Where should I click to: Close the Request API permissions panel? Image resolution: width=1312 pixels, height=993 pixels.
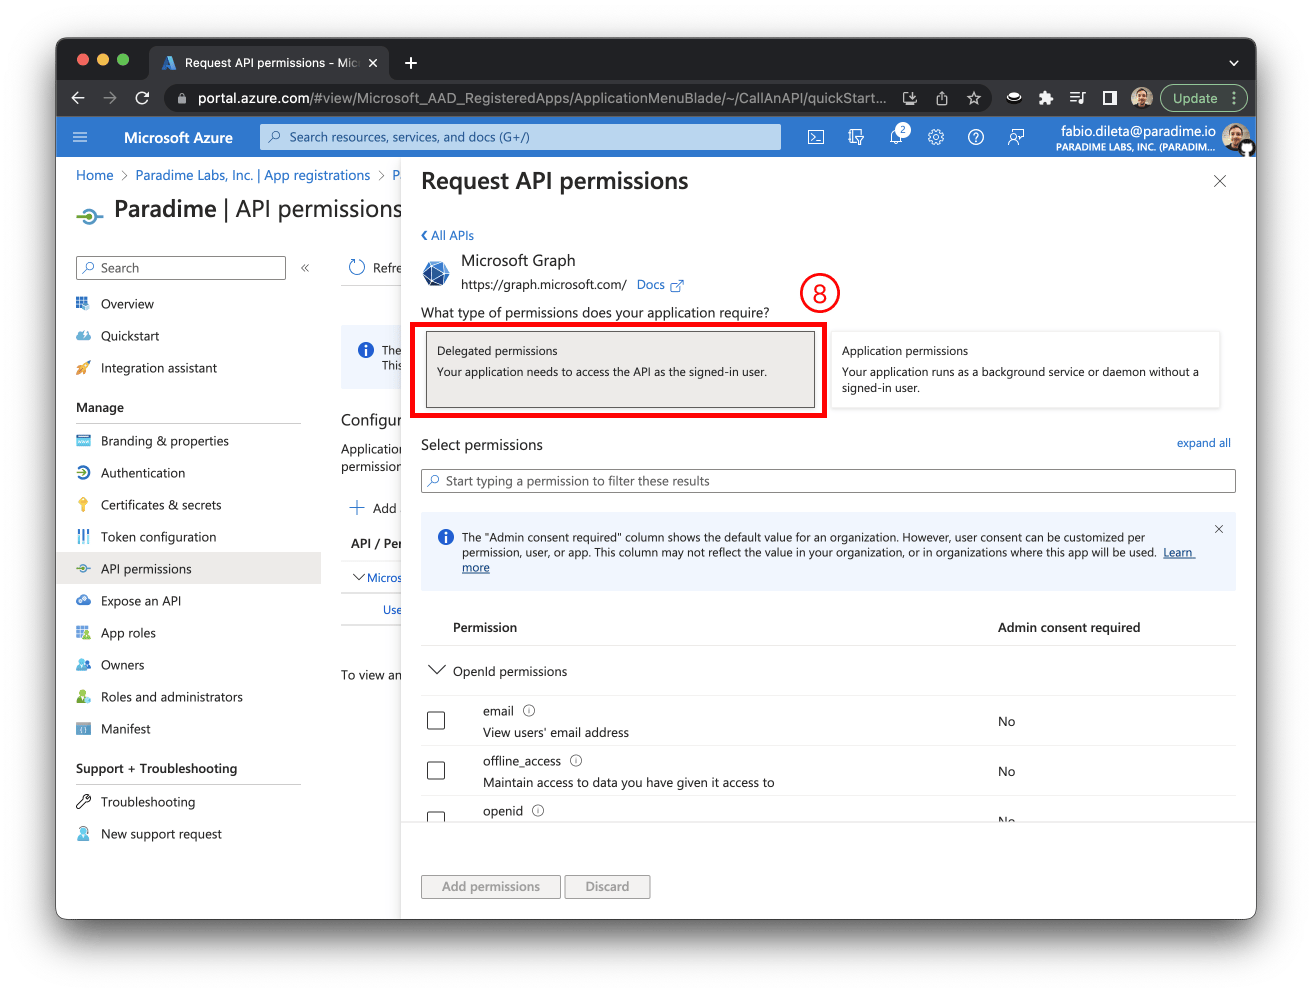click(x=1220, y=181)
